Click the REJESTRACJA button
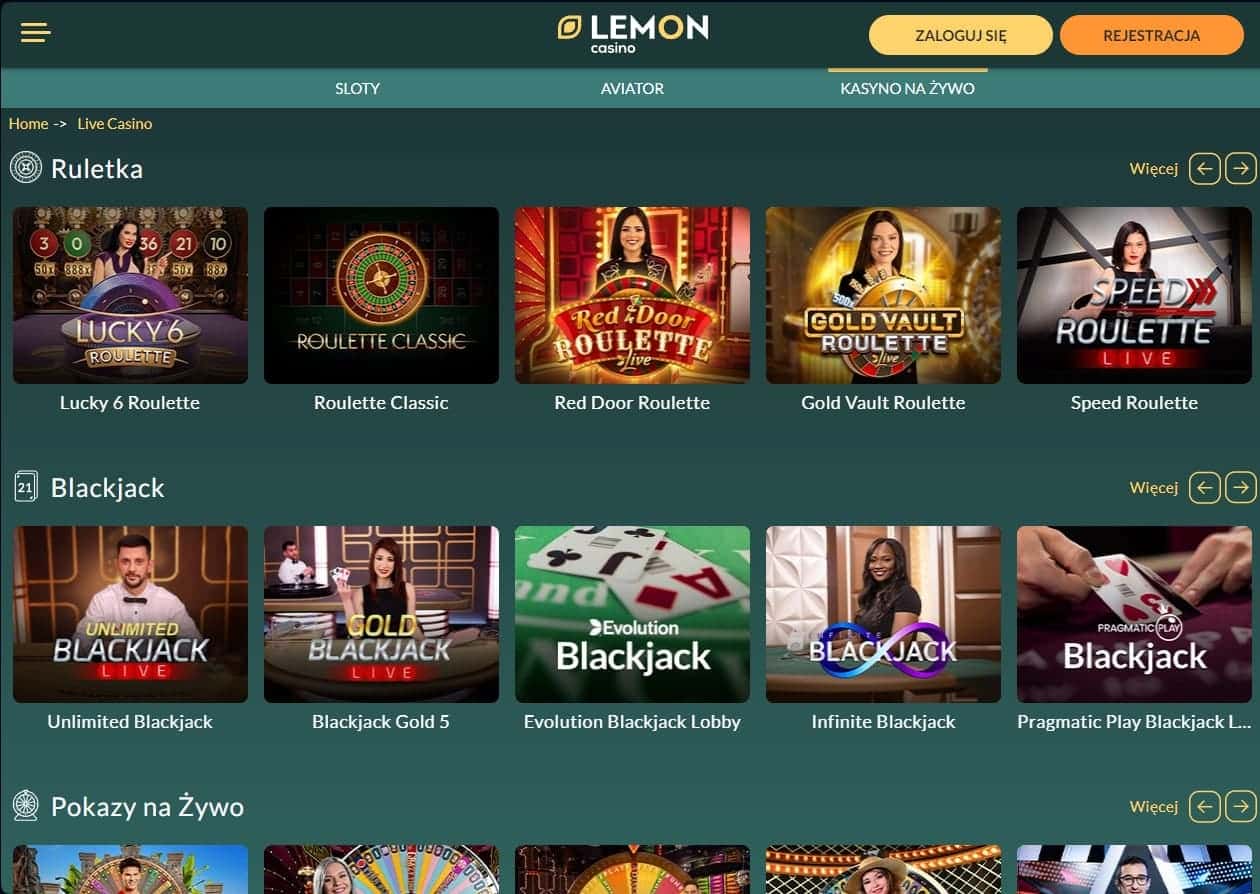The height and width of the screenshot is (894, 1260). coord(1152,35)
